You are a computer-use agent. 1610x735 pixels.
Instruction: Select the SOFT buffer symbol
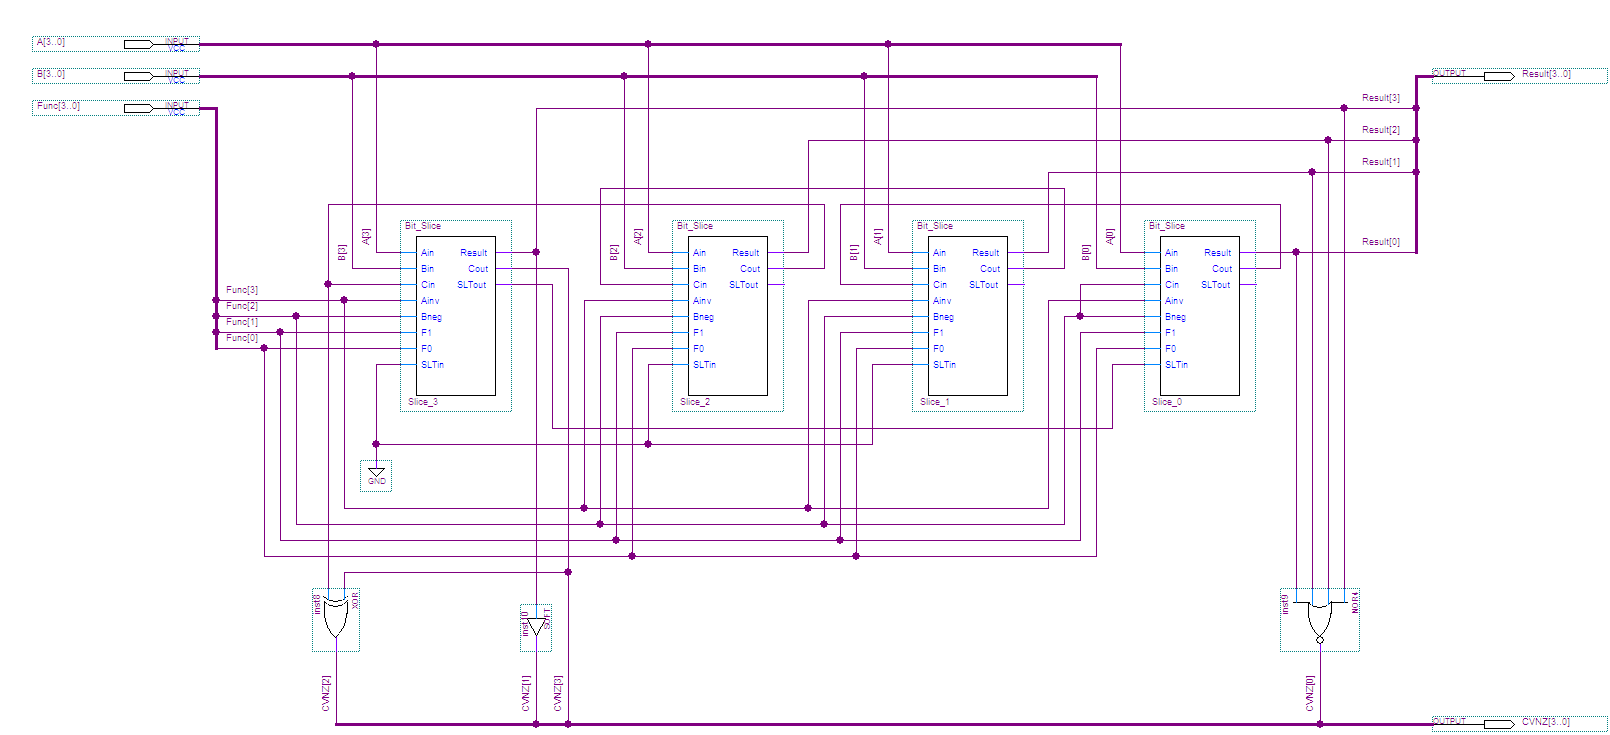tap(536, 627)
